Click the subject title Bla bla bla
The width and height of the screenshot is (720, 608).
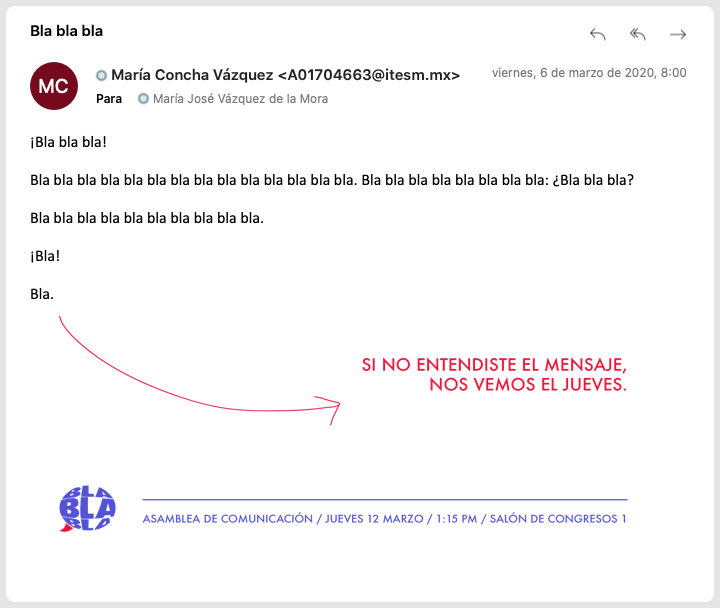[x=67, y=31]
